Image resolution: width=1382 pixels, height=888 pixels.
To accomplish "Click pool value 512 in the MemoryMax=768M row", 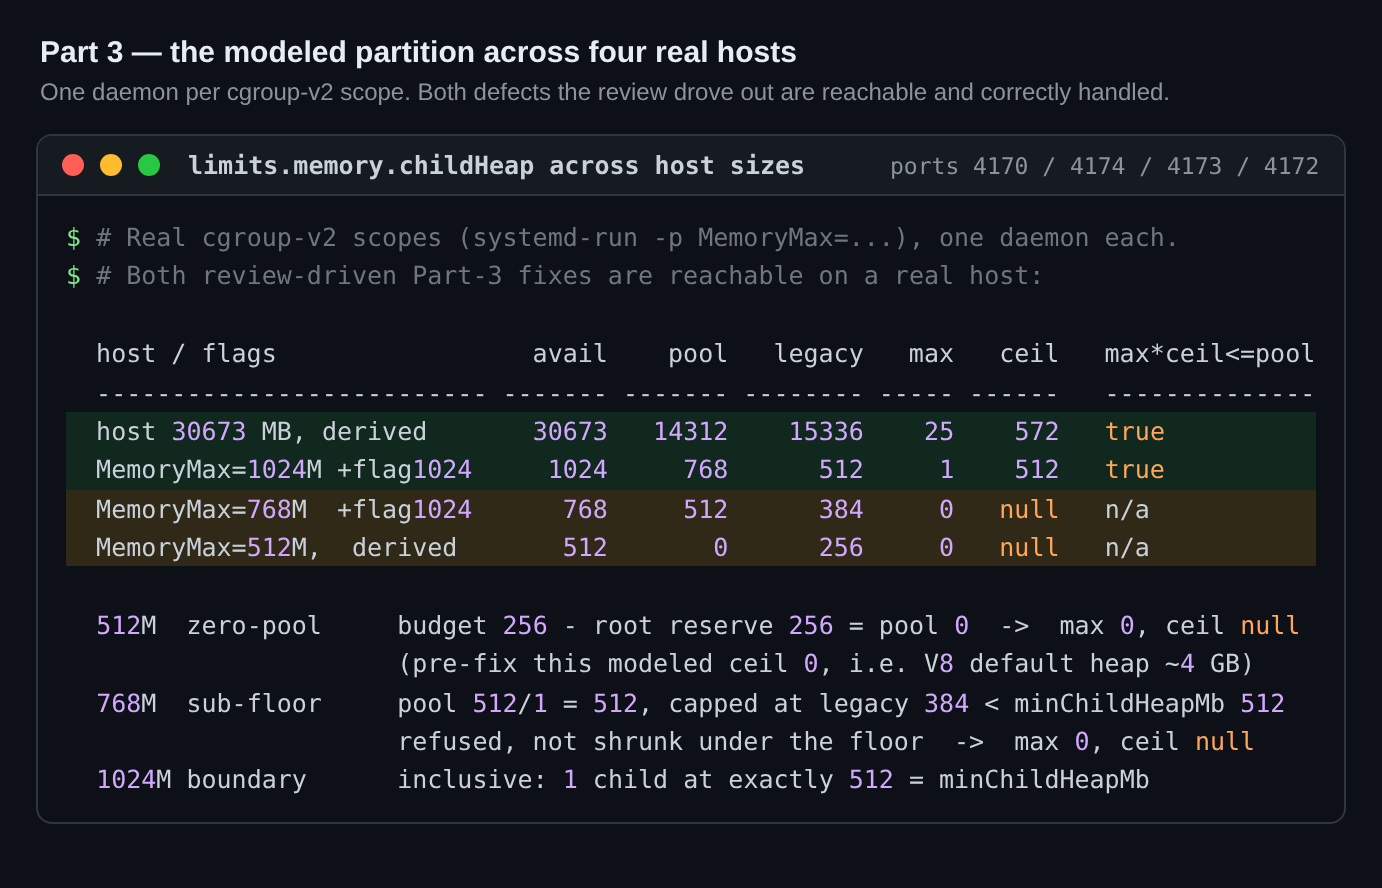I will click(x=706, y=510).
